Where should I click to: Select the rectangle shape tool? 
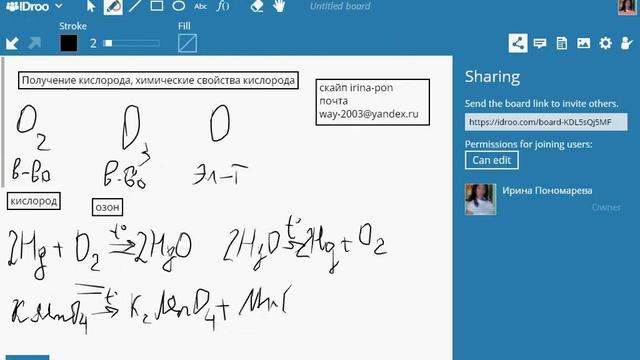click(x=157, y=6)
